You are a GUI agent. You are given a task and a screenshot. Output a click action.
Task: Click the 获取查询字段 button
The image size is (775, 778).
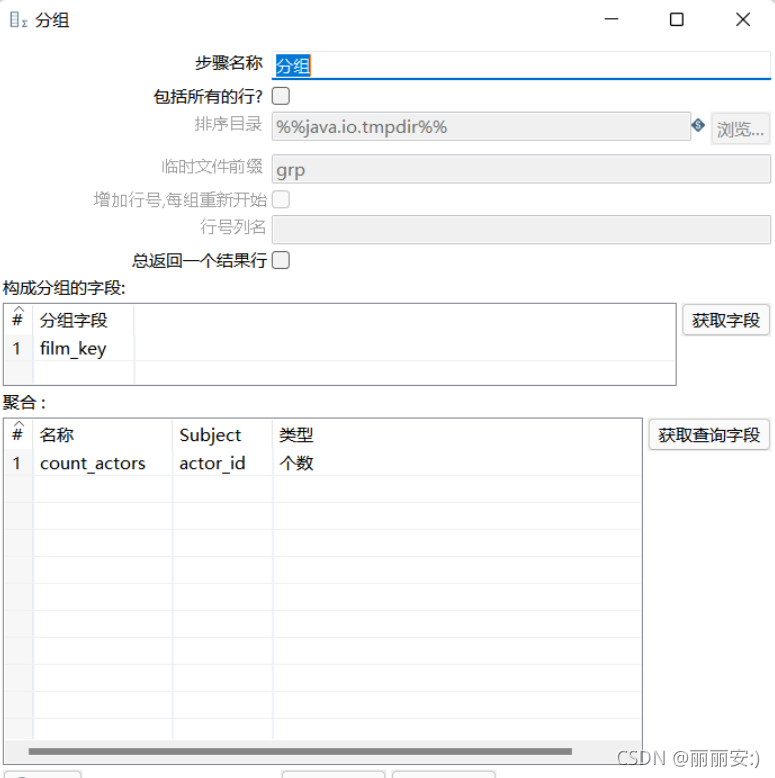(709, 435)
